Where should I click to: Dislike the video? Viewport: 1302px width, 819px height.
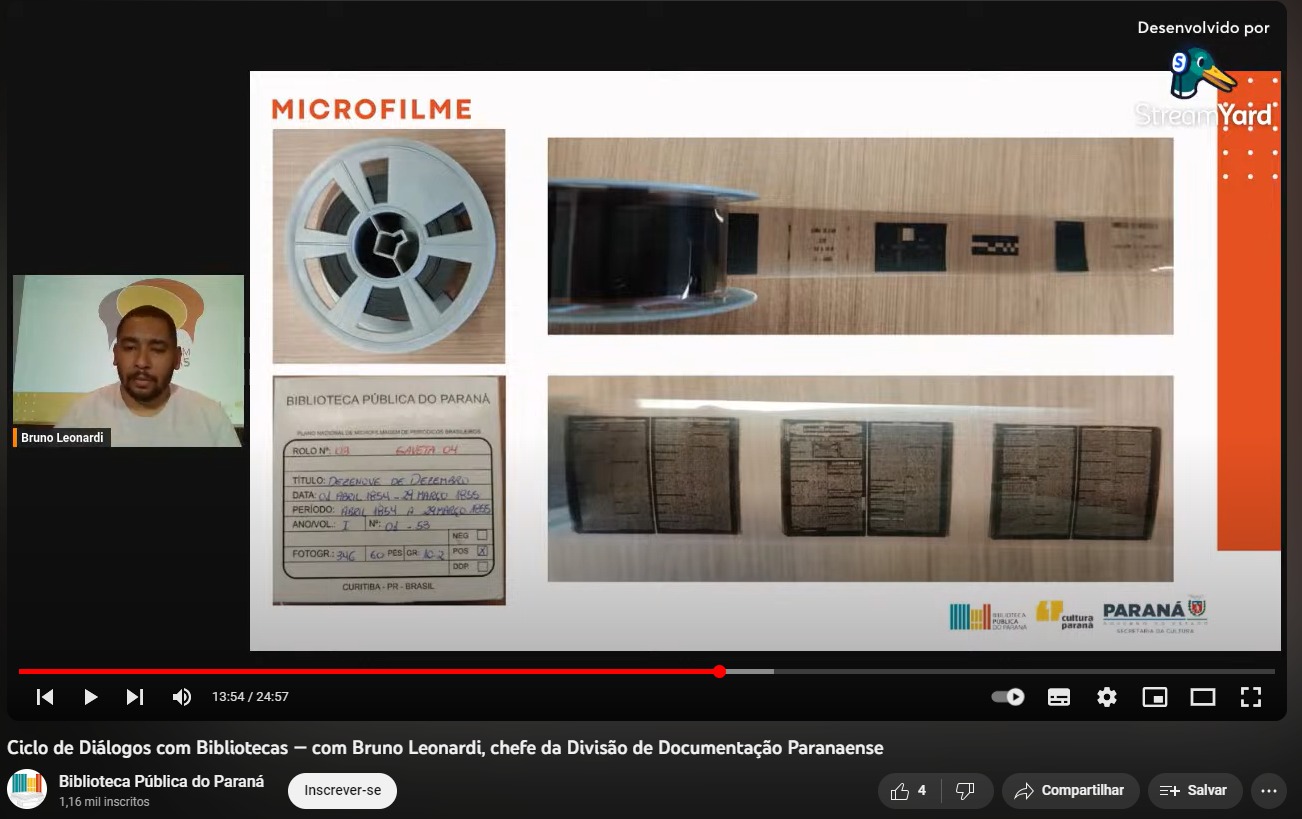point(965,791)
